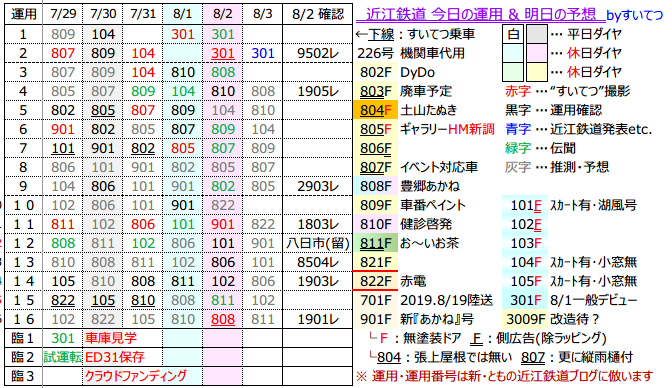Click the orange '804F' legend cell
This screenshot has width=672, height=388.
(x=375, y=110)
